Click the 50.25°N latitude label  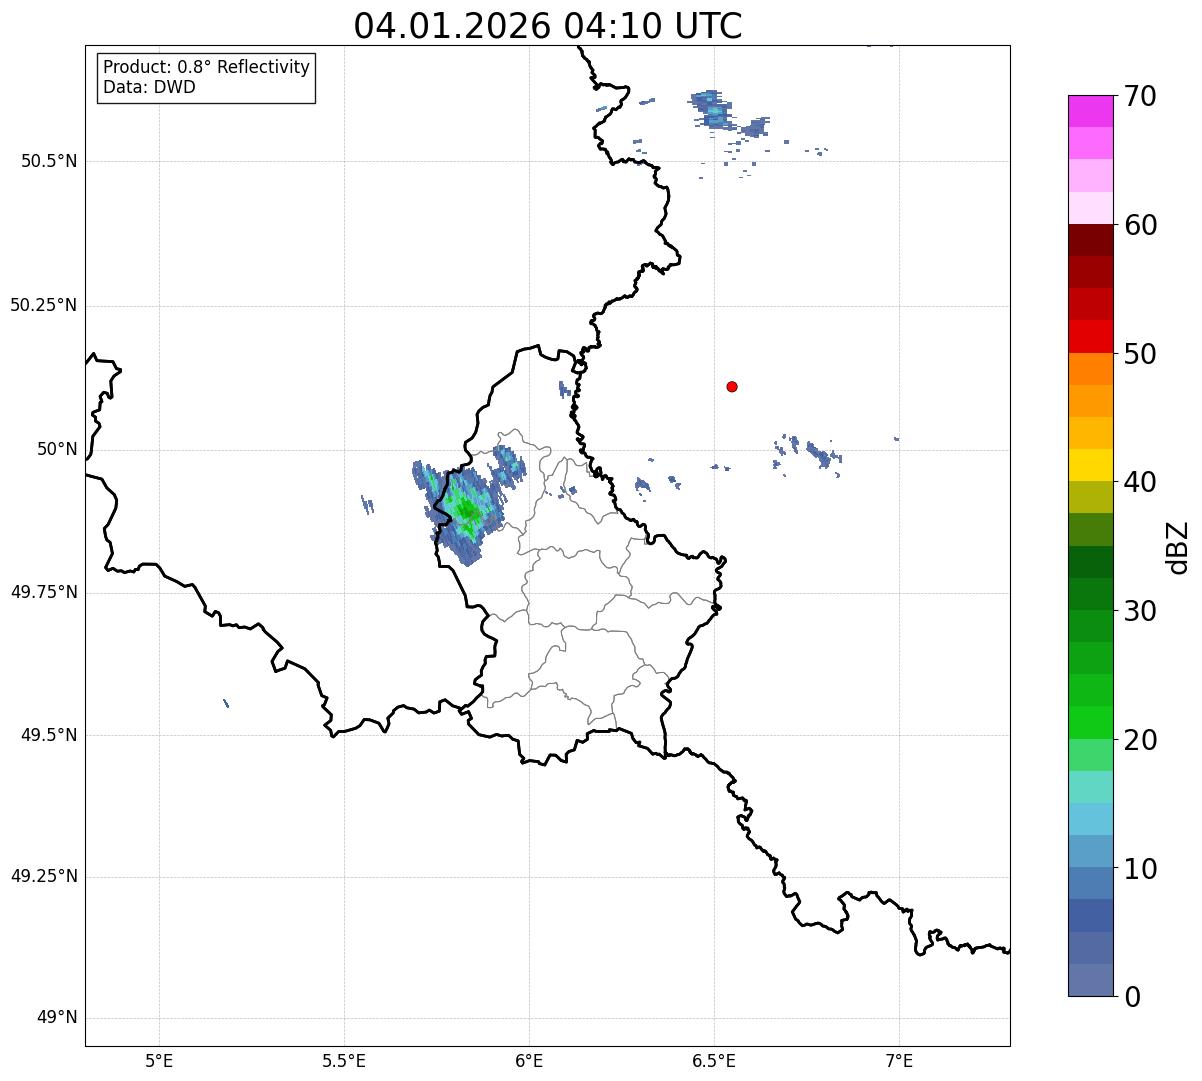pyautogui.click(x=44, y=305)
